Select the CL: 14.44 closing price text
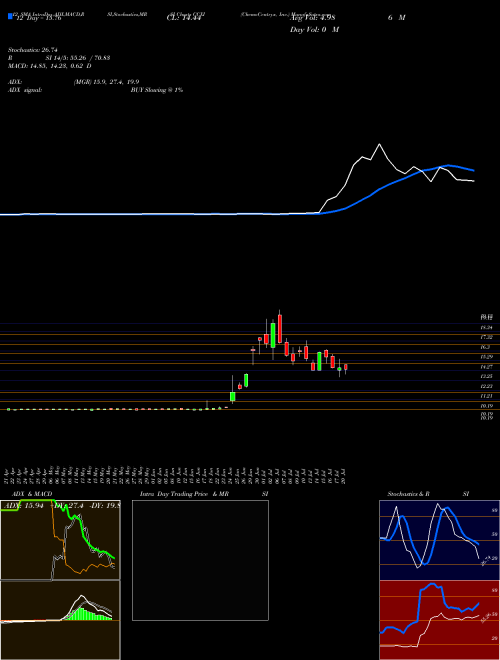Screen dimensions: 500x660 coord(183,18)
